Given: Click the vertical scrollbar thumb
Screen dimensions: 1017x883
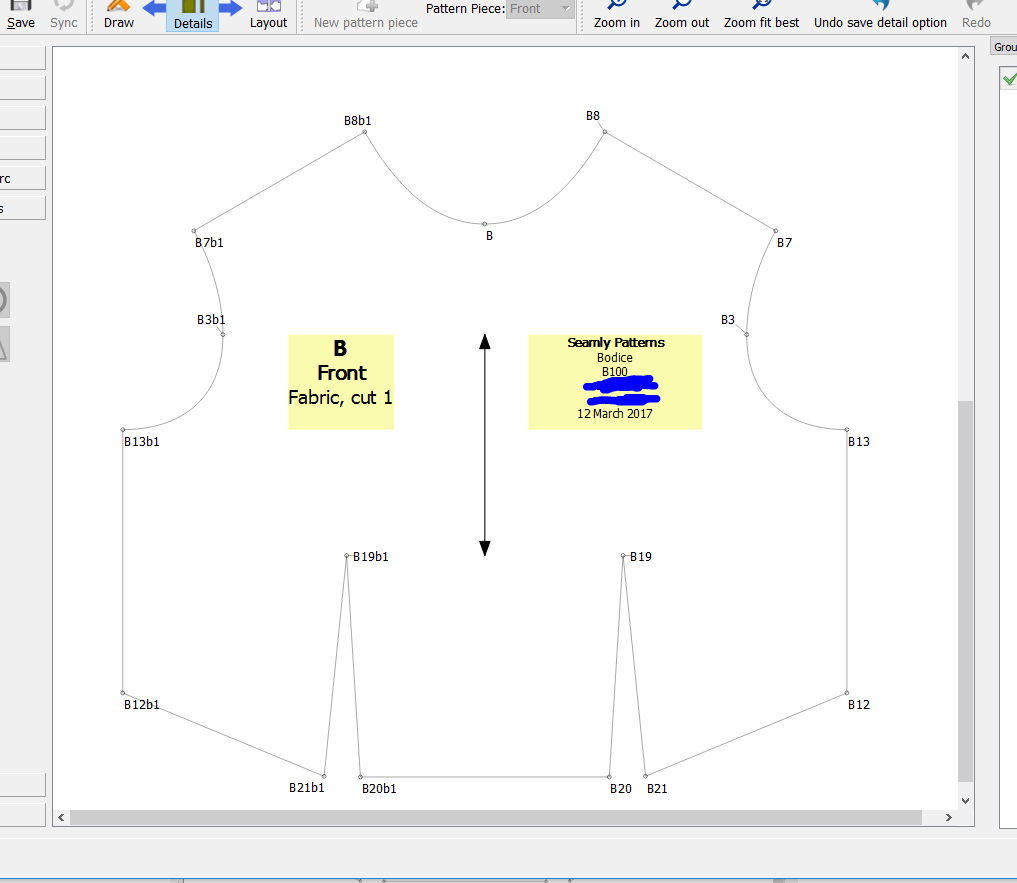Looking at the screenshot, I should 965,590.
